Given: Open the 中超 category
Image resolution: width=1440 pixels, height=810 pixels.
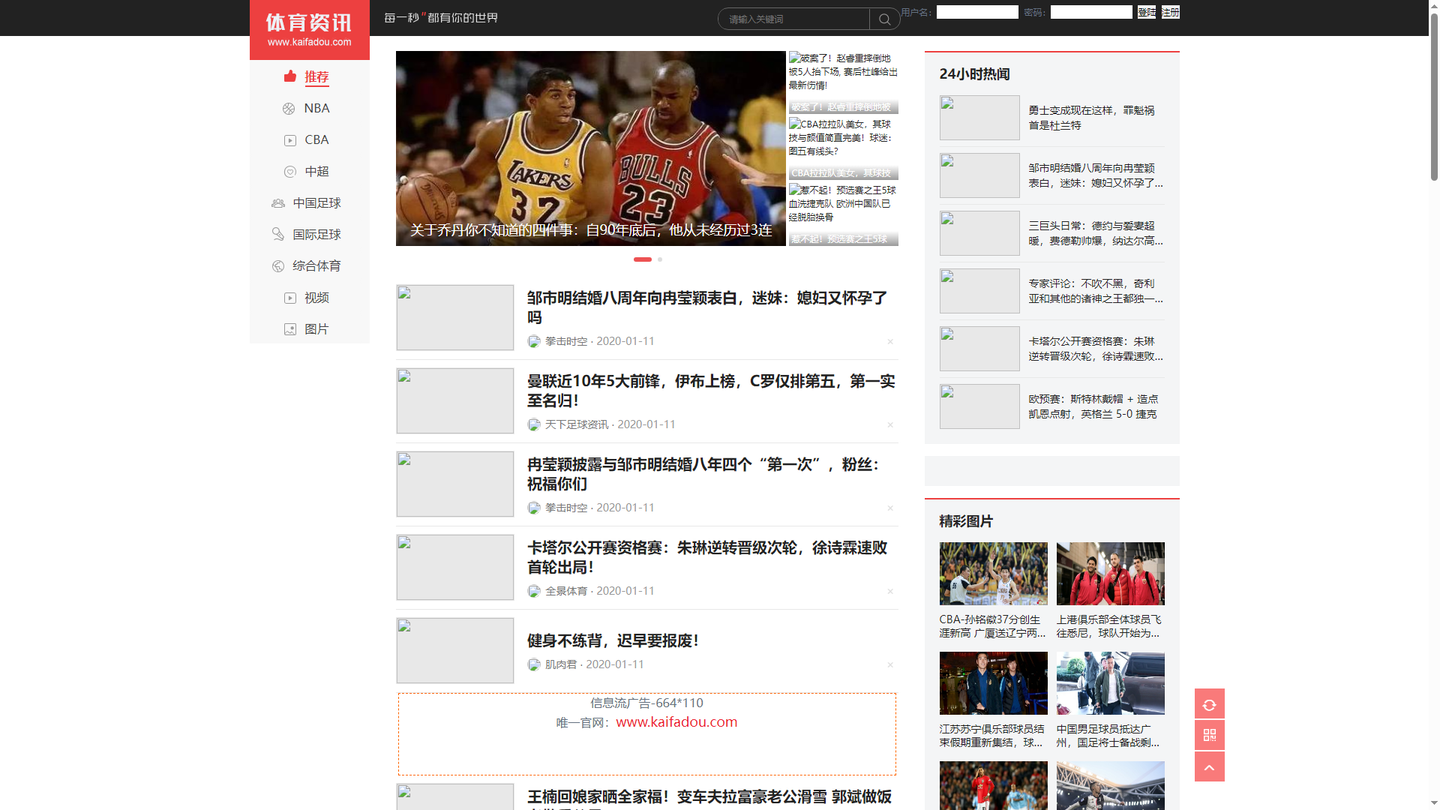Looking at the screenshot, I should [x=317, y=172].
